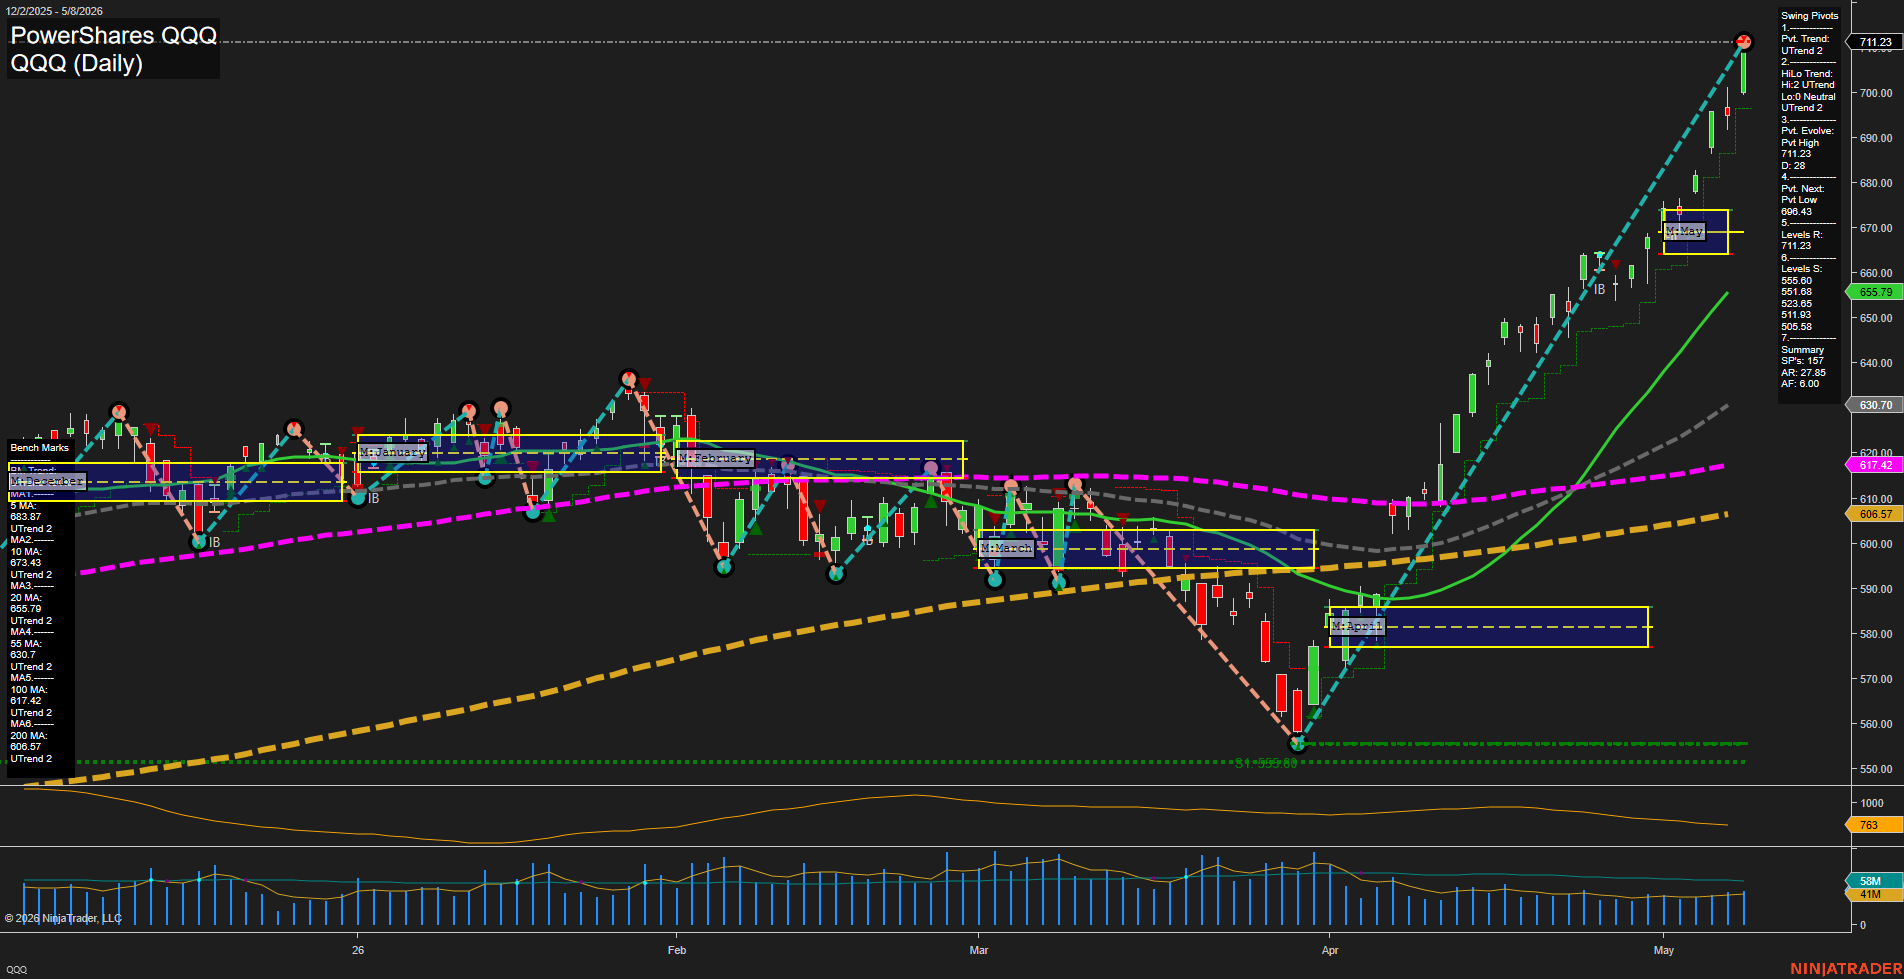Click the 100 MA: entry in Bench Marks
Viewport: 1904px width, 979px height.
[28, 690]
